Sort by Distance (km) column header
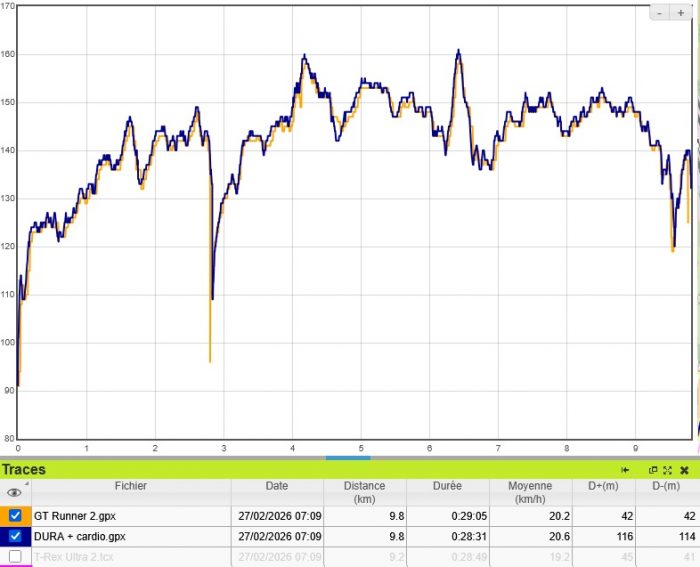700x567 pixels. point(364,492)
